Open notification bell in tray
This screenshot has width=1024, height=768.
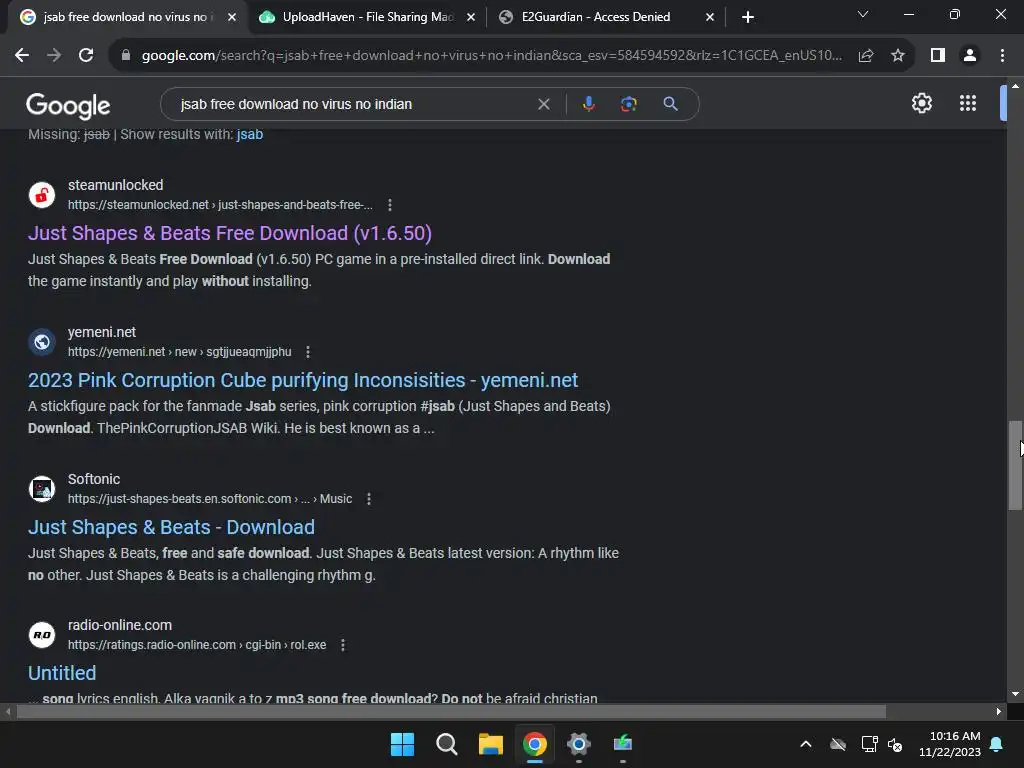point(997,744)
